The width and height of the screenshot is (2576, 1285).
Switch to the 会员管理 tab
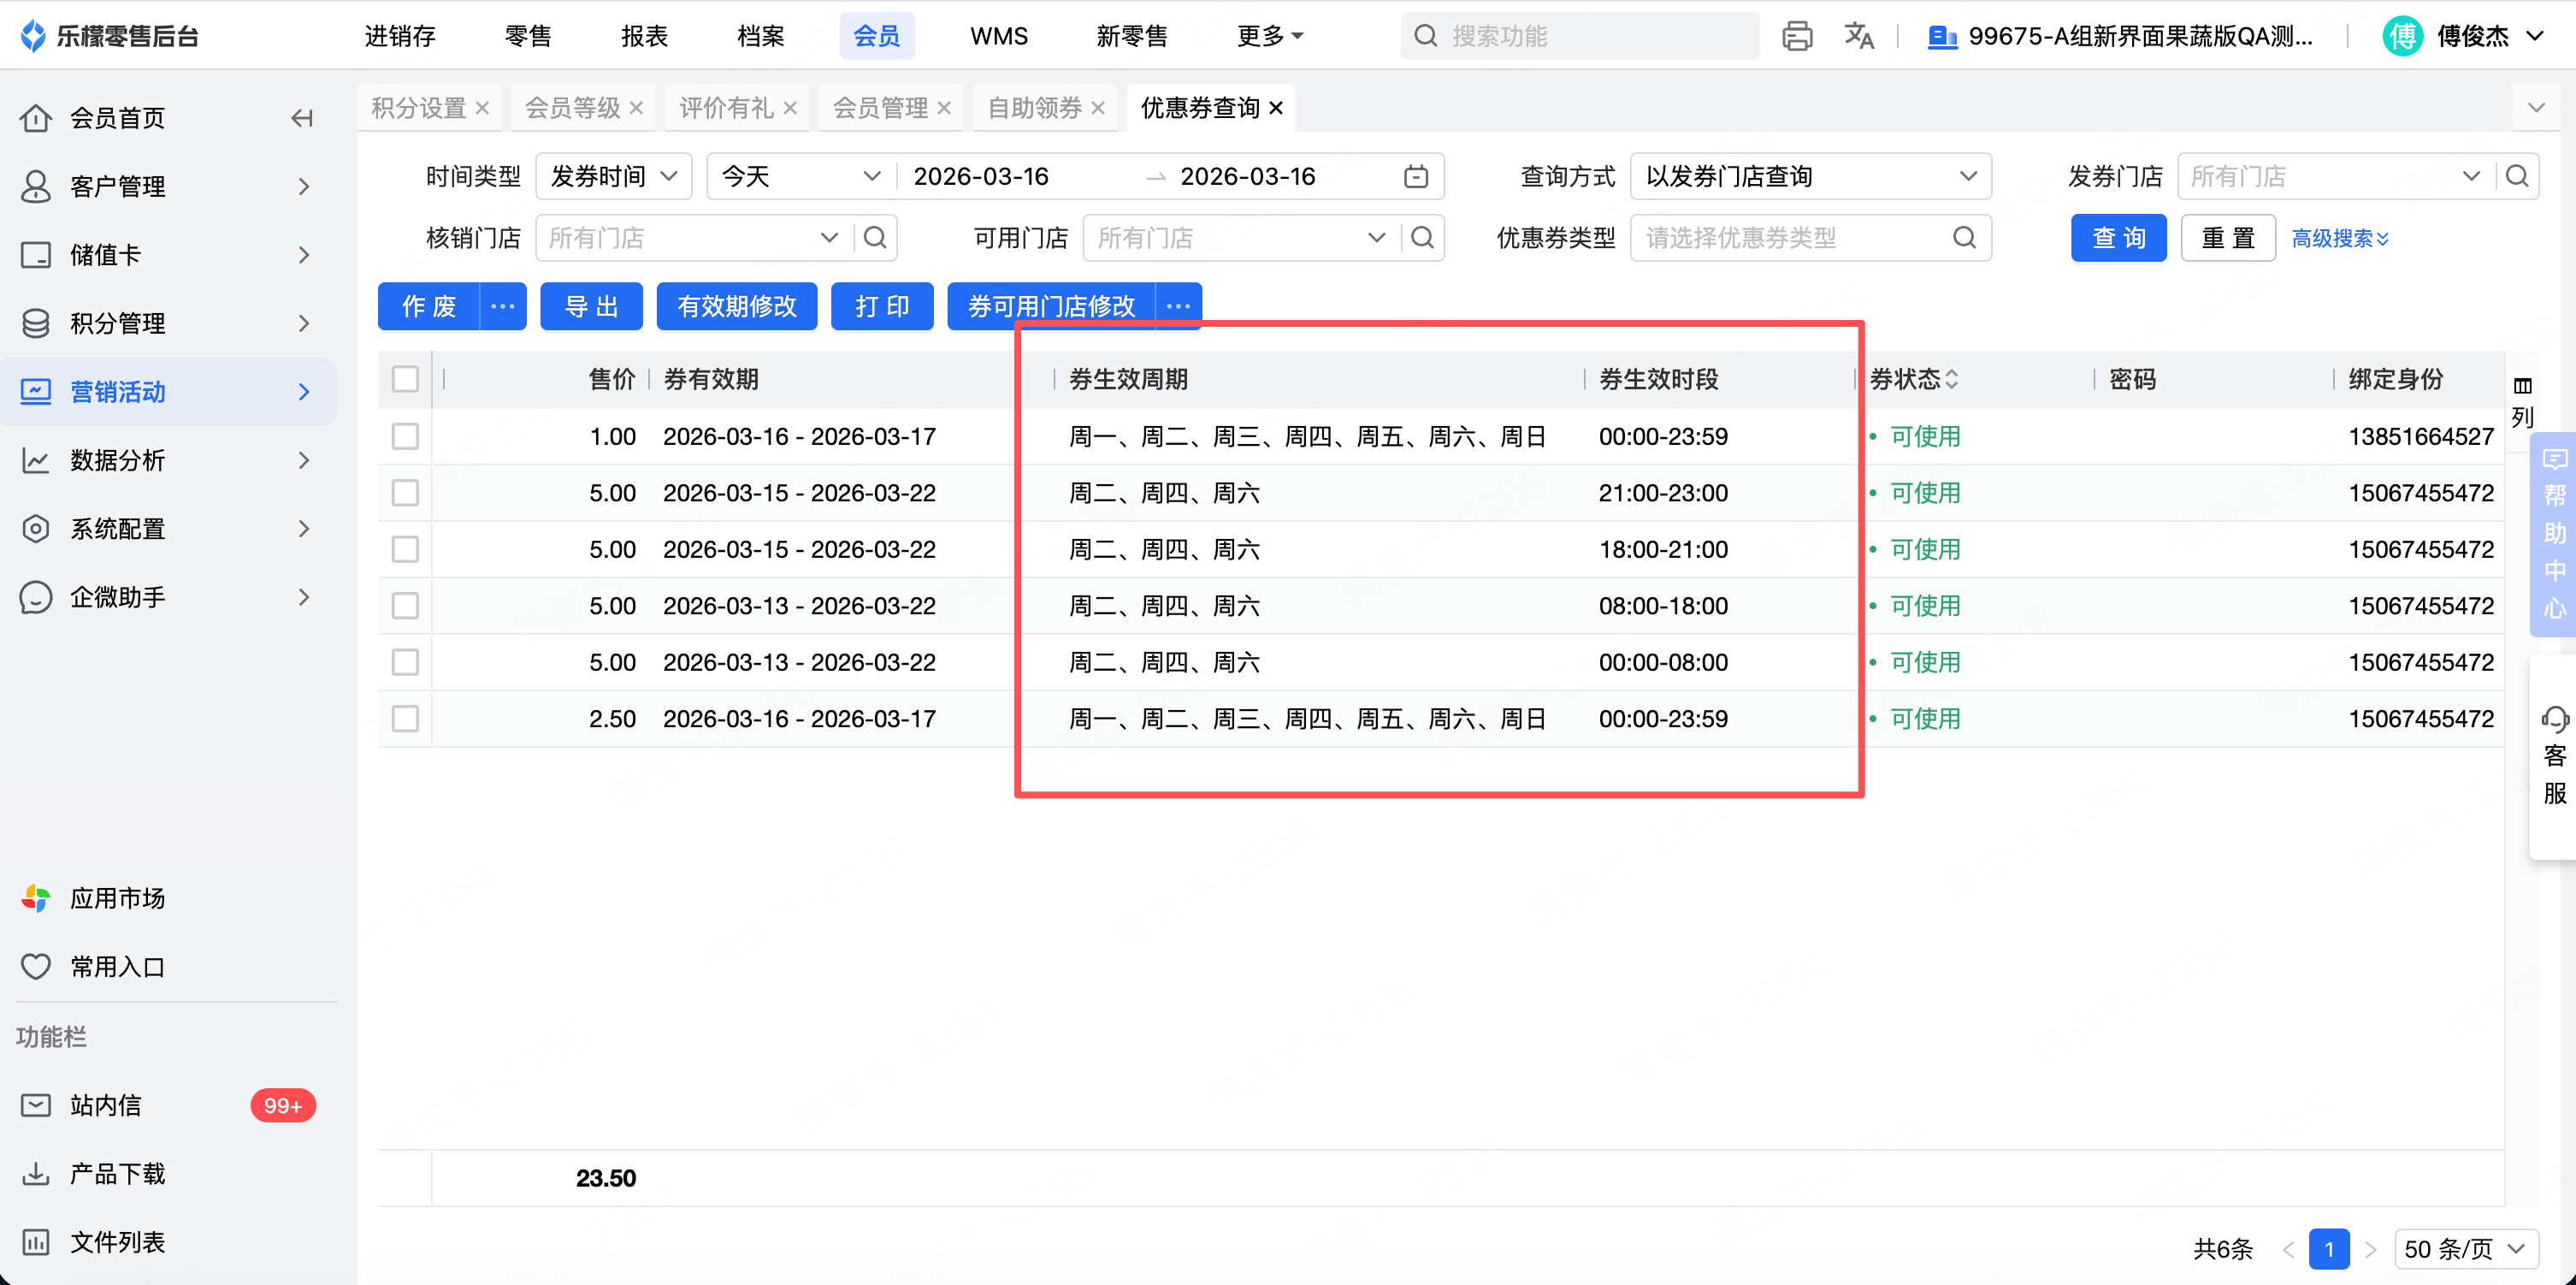(880, 108)
